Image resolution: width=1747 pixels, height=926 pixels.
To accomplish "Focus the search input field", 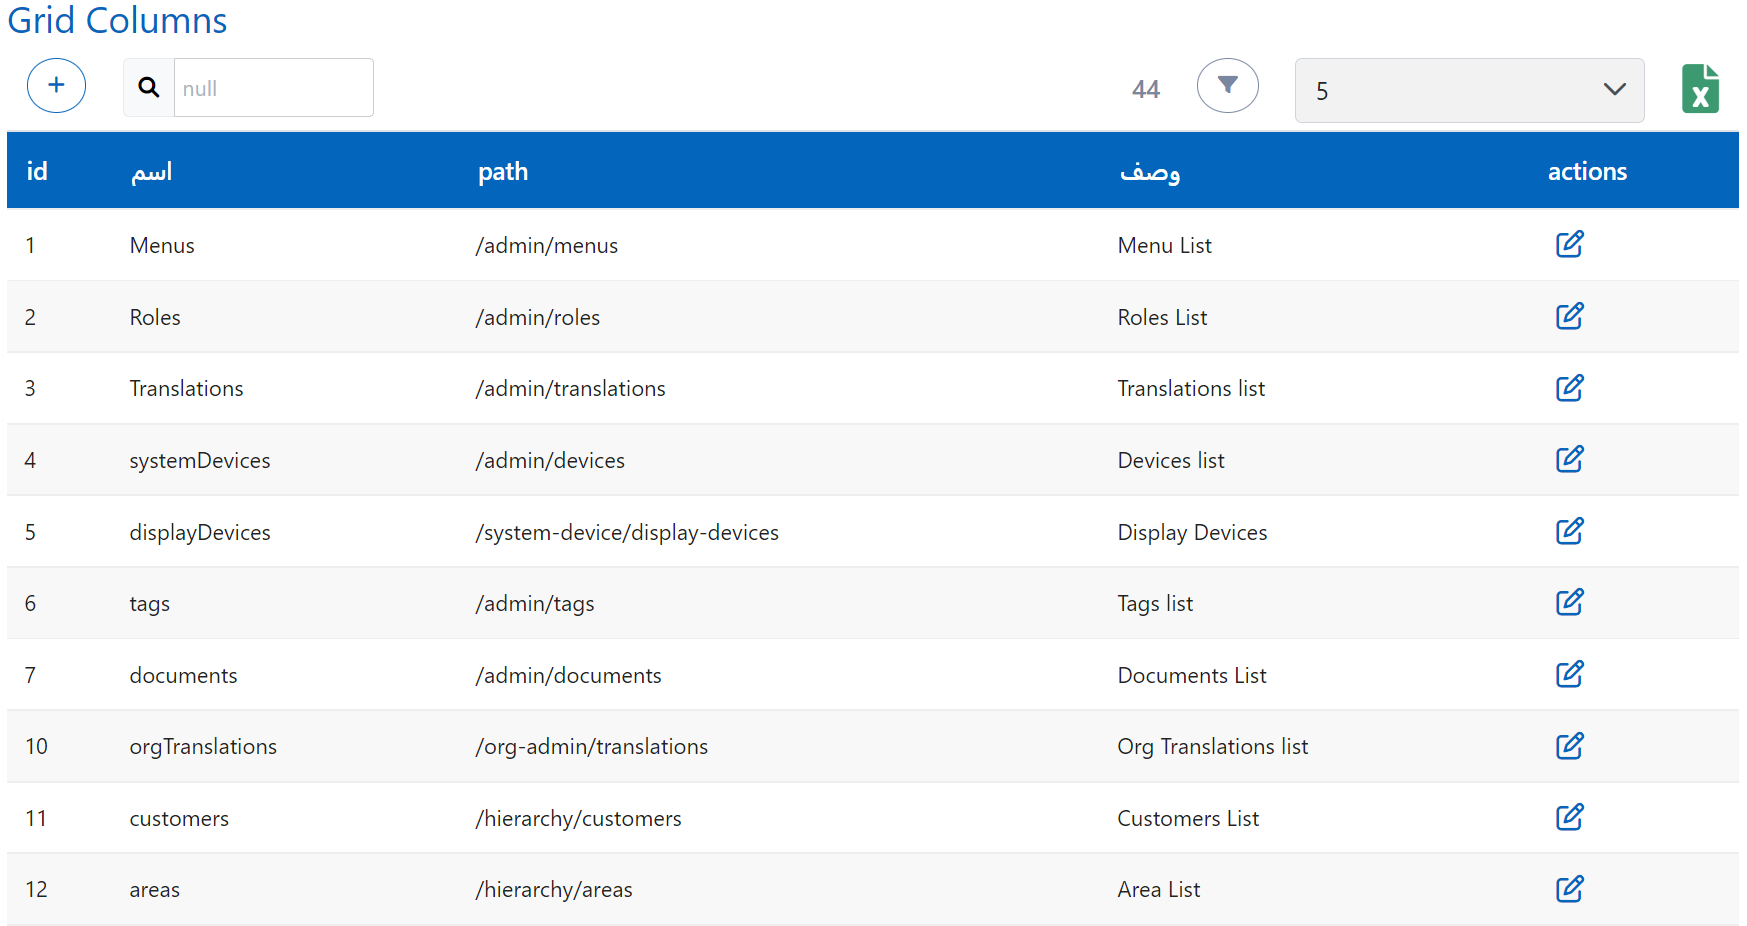I will [x=273, y=88].
